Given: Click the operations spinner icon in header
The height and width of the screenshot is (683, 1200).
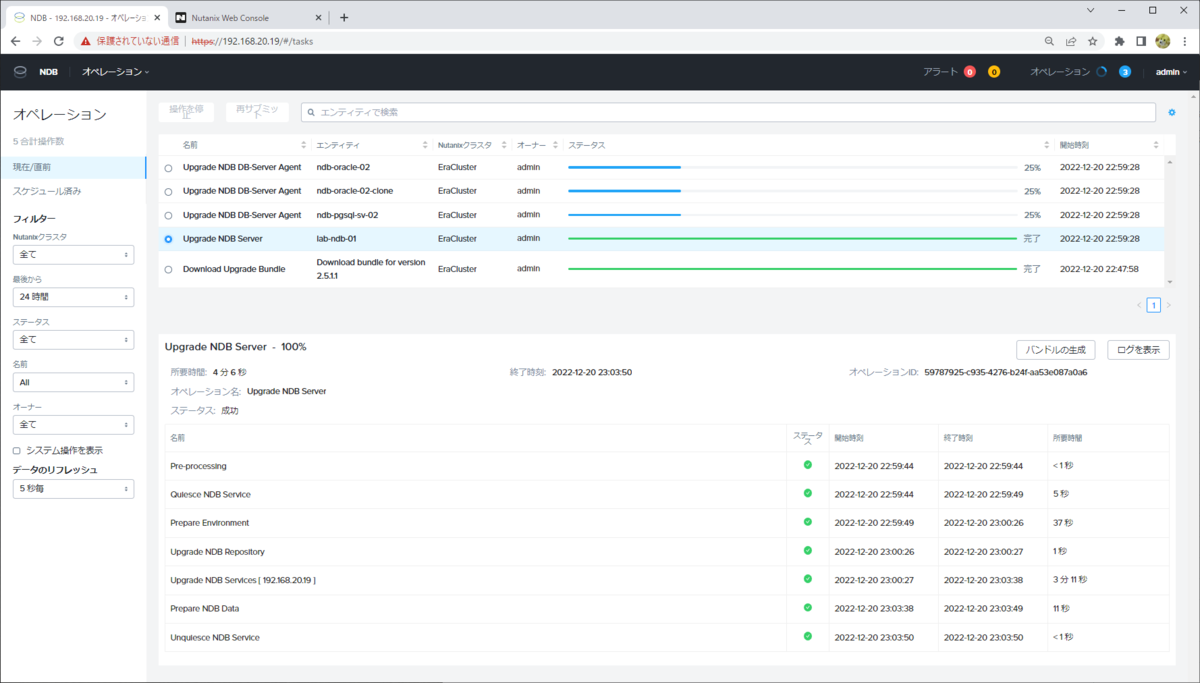Looking at the screenshot, I should 1101,72.
